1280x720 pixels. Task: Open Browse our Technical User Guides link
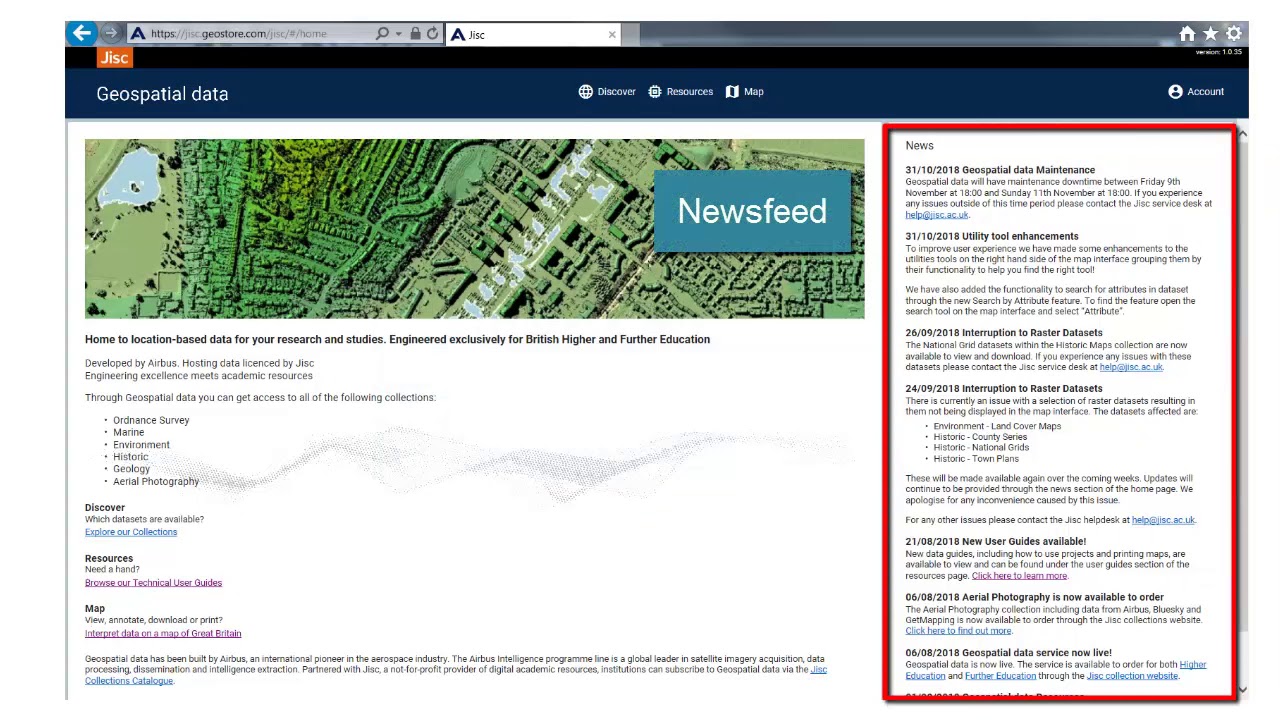click(x=153, y=583)
